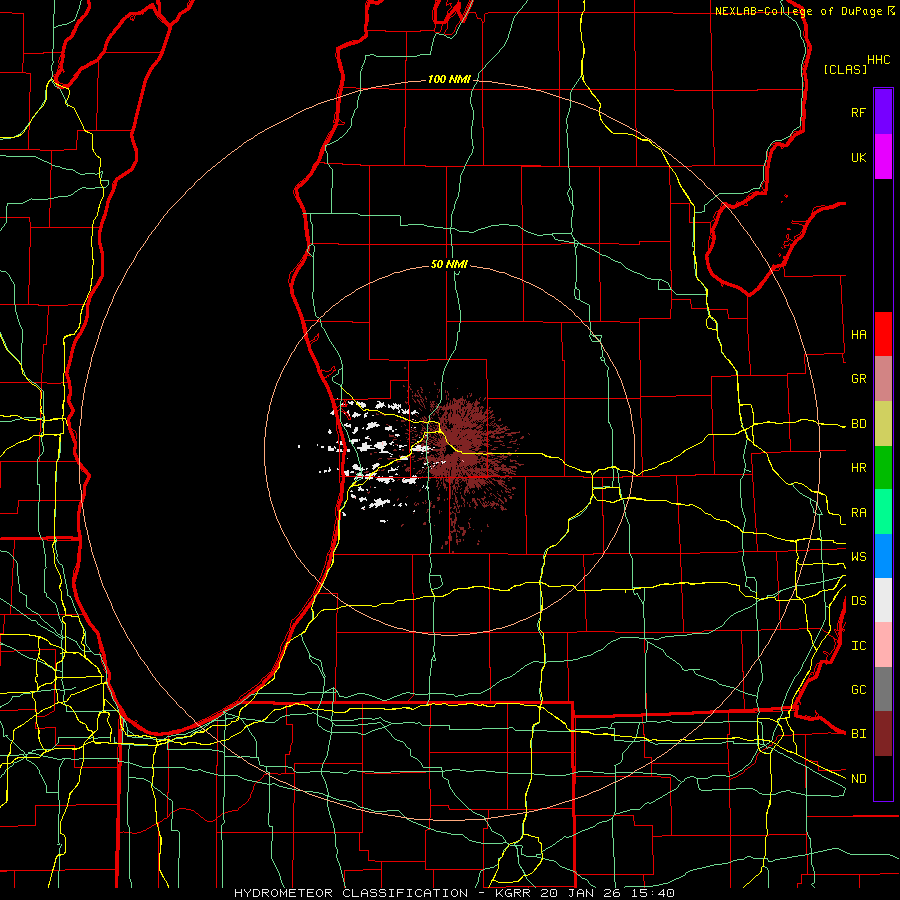
Task: Click the "[CLAS]" units label
Action: [x=845, y=69]
